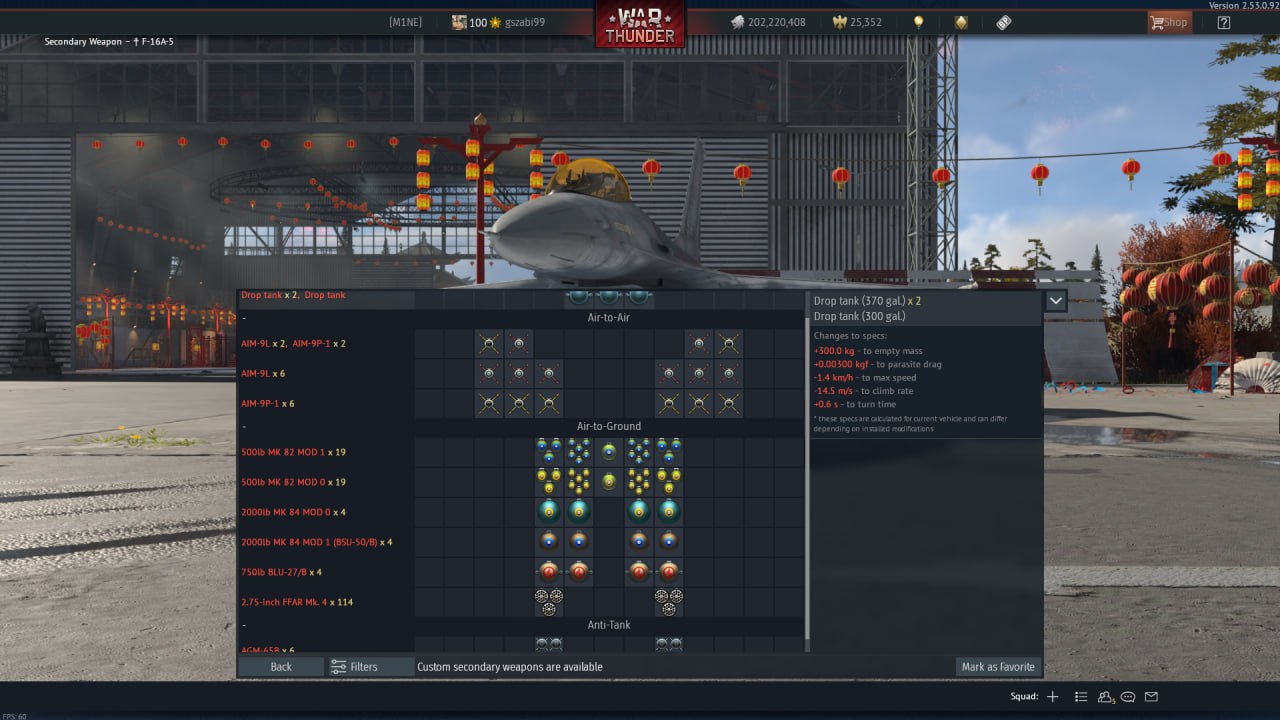Click Mark as Favorite button

[x=998, y=667]
